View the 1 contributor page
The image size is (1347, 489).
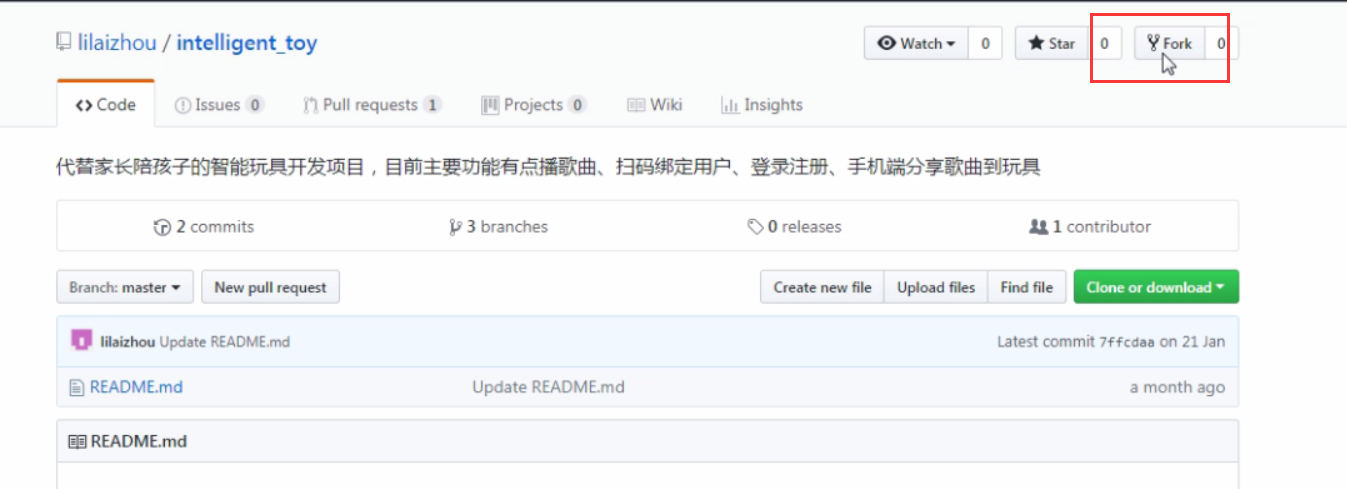click(x=1090, y=227)
